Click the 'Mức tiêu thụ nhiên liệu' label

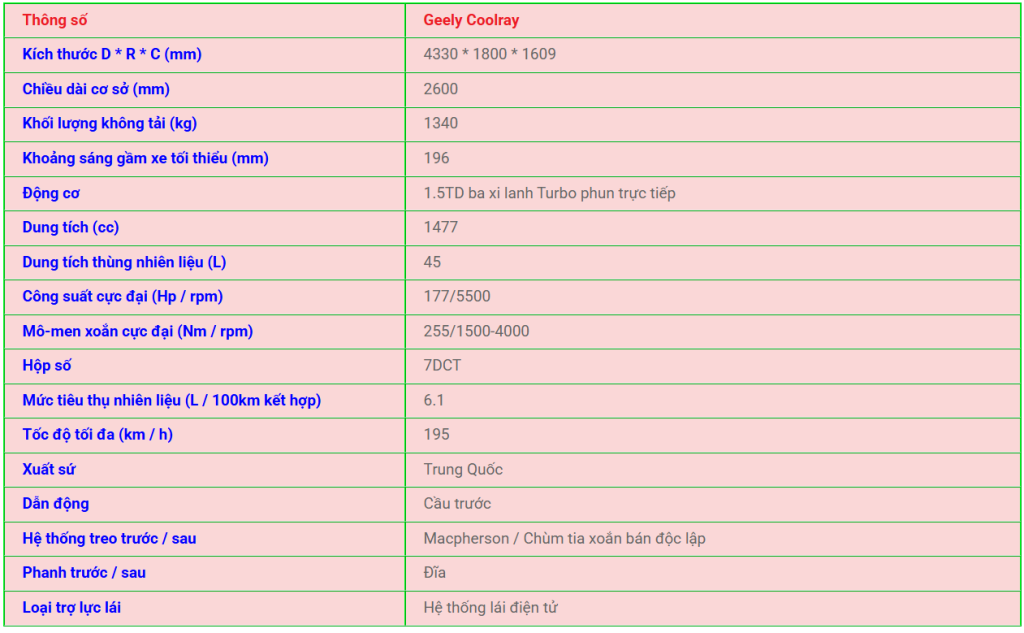coord(171,400)
